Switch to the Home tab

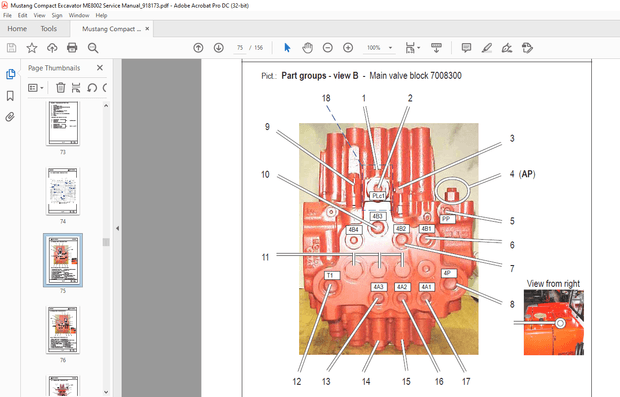(x=17, y=29)
